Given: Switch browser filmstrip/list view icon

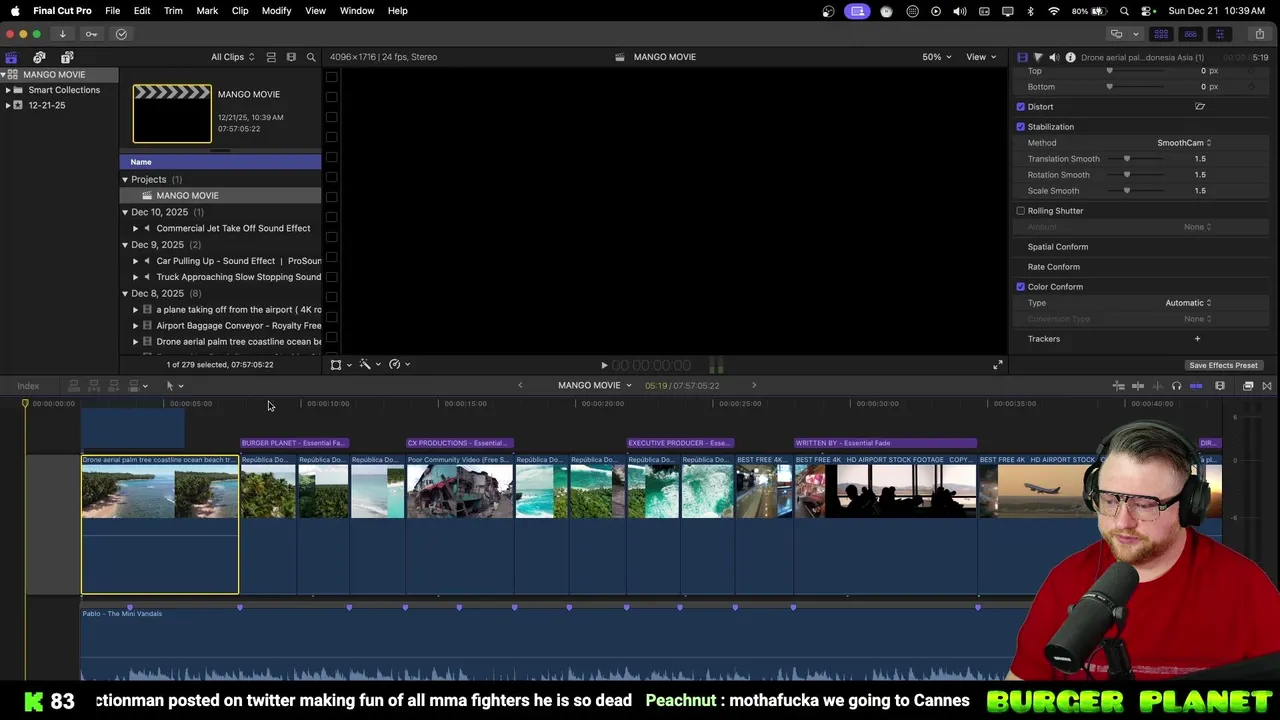Looking at the screenshot, I should pyautogui.click(x=291, y=57).
